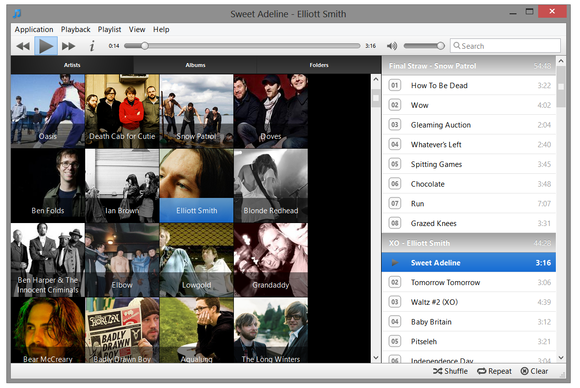Select the Doves artist thumbnail

(271, 111)
